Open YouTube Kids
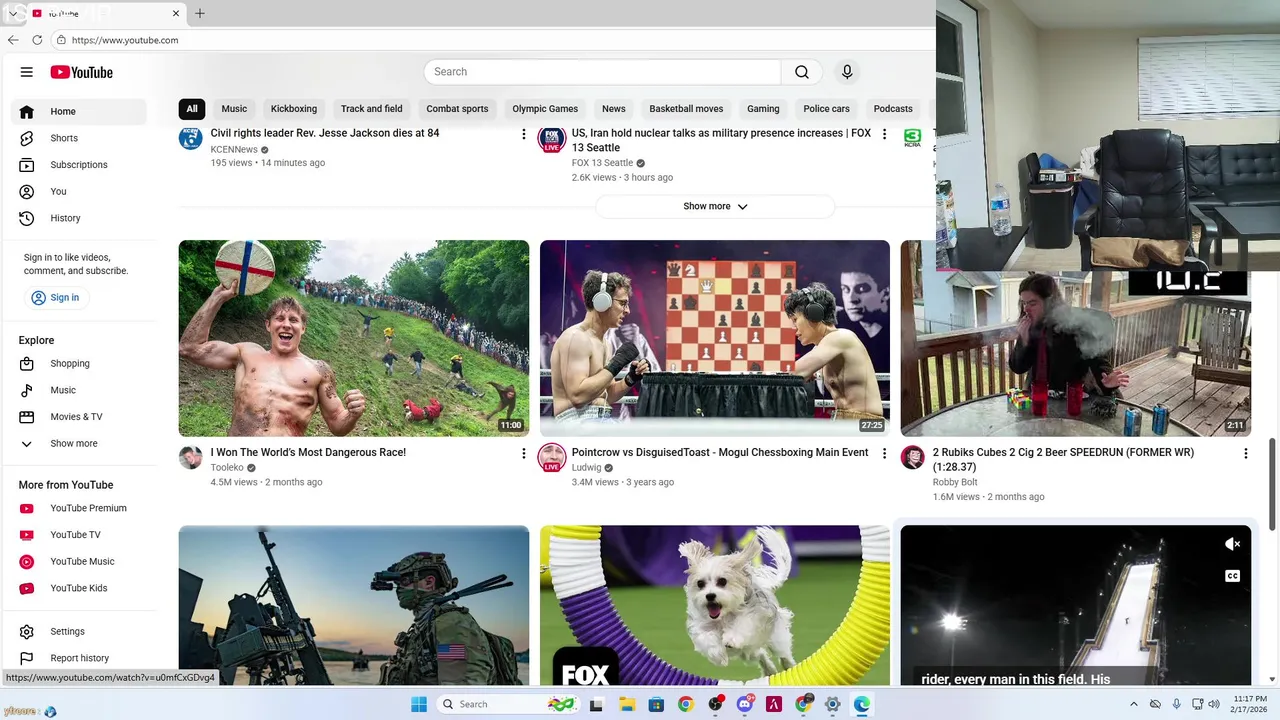This screenshot has width=1280, height=720. tap(80, 588)
